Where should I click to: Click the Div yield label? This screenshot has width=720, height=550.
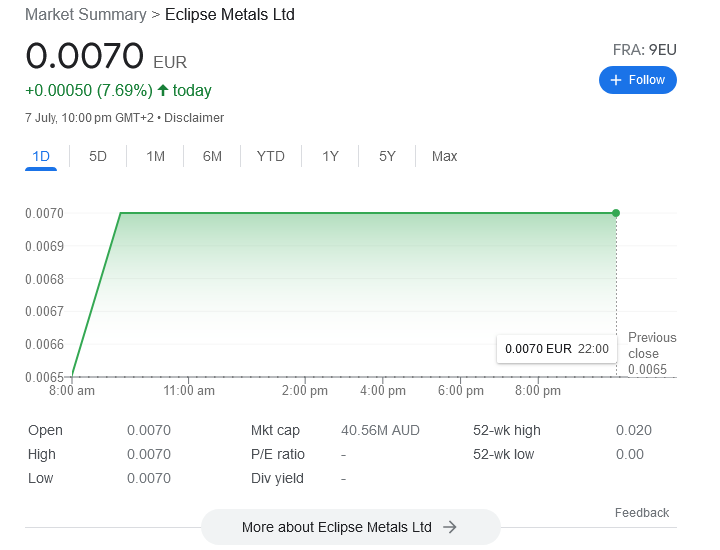coord(277,478)
